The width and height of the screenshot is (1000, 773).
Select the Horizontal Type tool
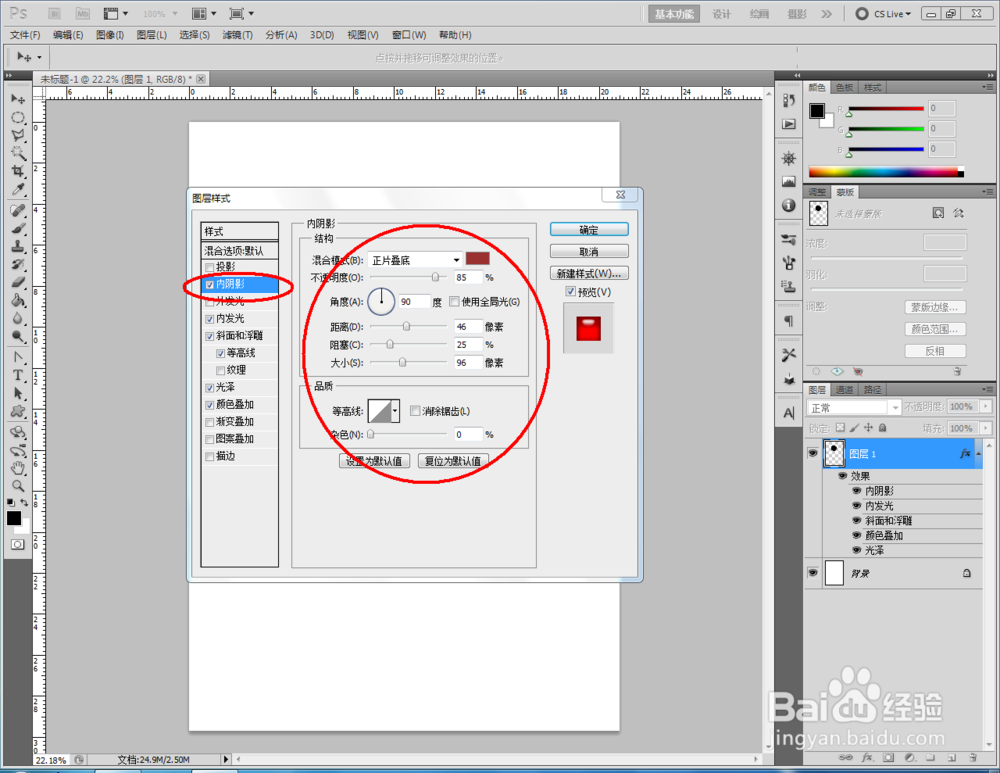pos(18,375)
